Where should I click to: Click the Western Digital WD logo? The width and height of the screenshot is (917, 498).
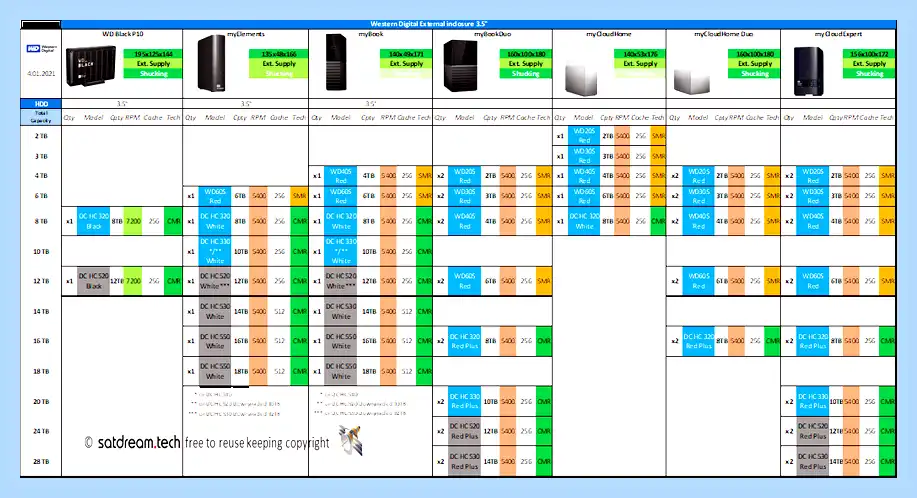pos(42,49)
